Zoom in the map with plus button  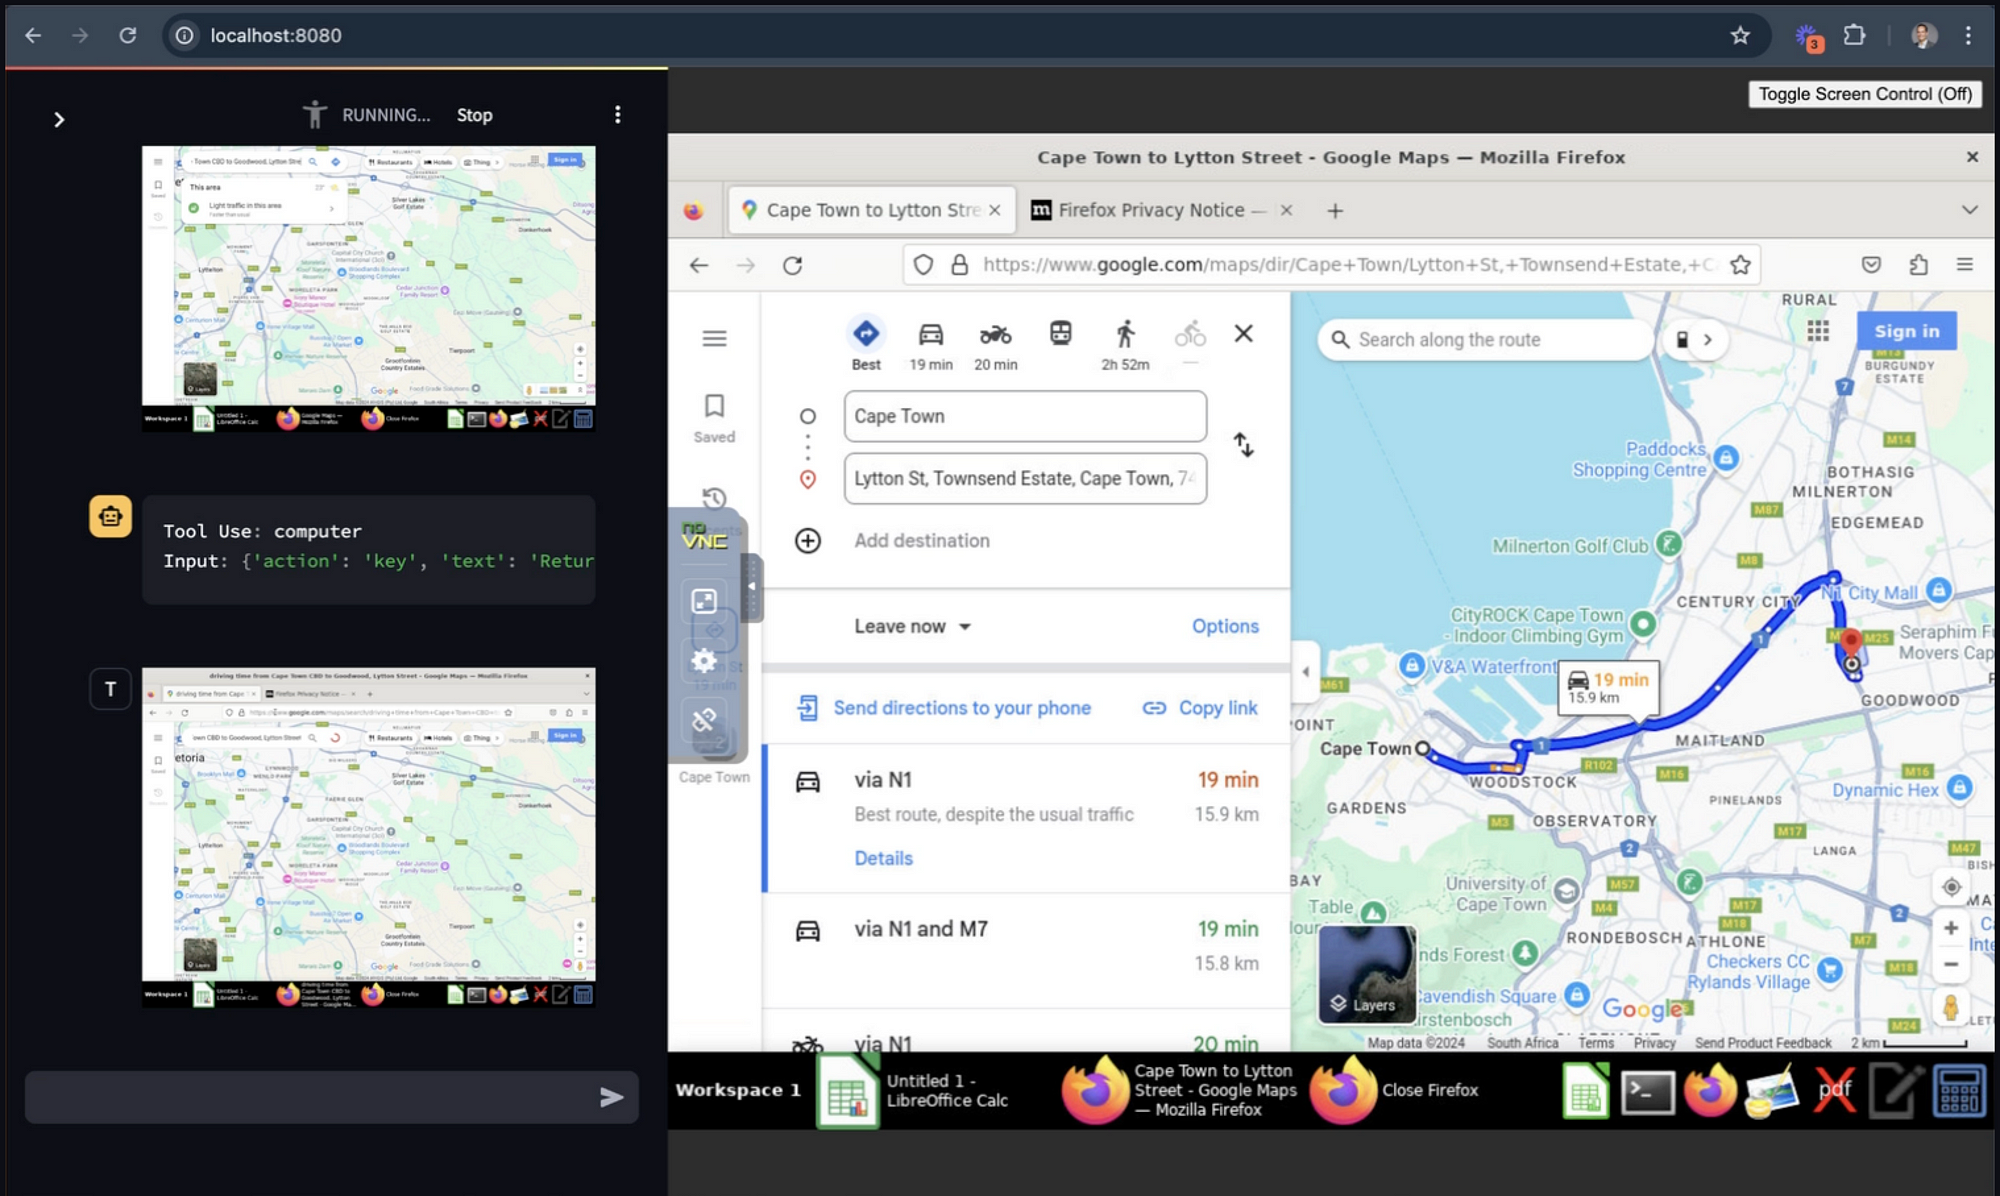[x=1950, y=928]
